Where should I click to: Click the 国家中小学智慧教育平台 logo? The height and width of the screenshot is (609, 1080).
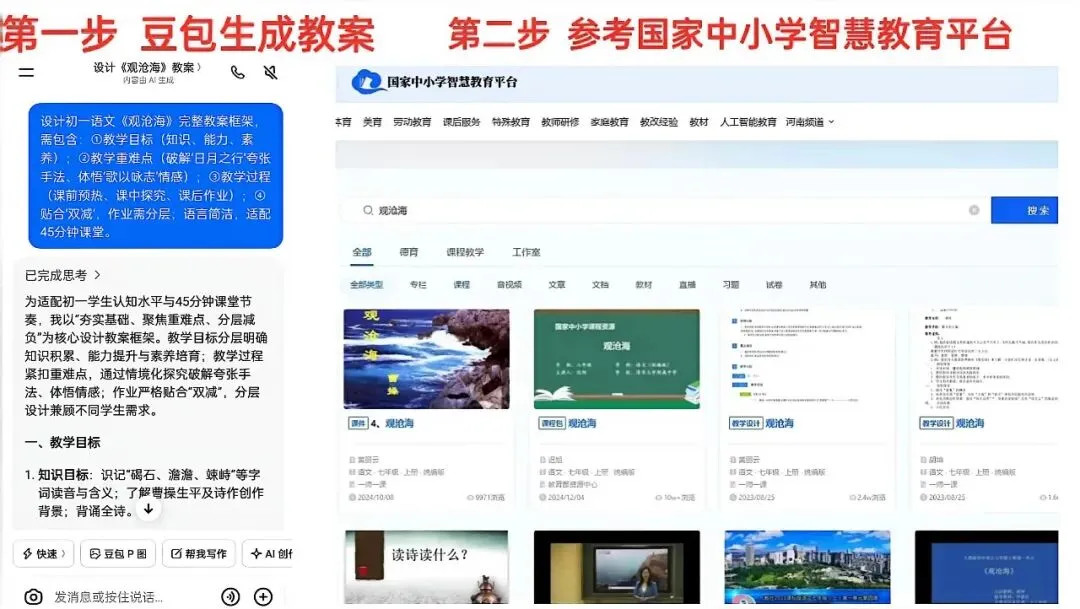pyautogui.click(x=435, y=82)
